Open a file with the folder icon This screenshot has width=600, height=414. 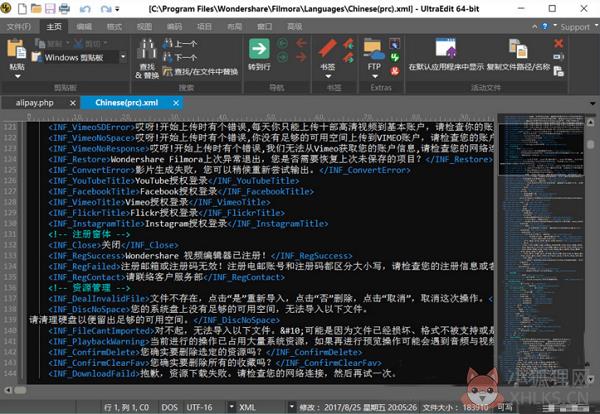[x=36, y=8]
